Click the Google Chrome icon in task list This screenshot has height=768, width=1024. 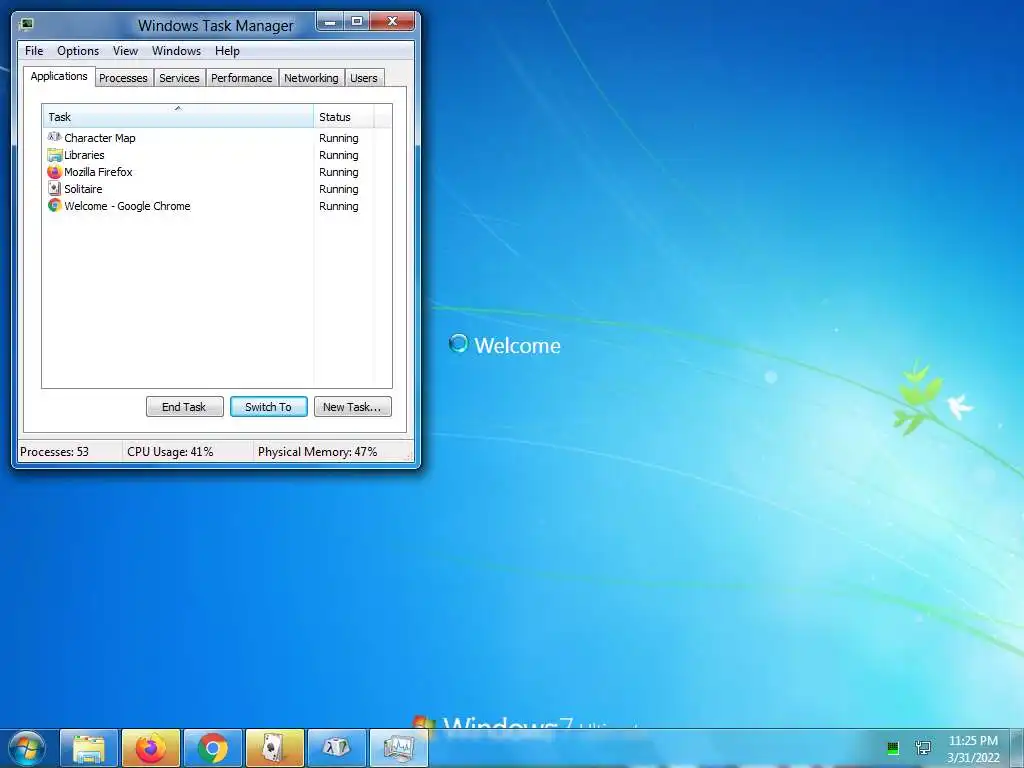pos(54,206)
